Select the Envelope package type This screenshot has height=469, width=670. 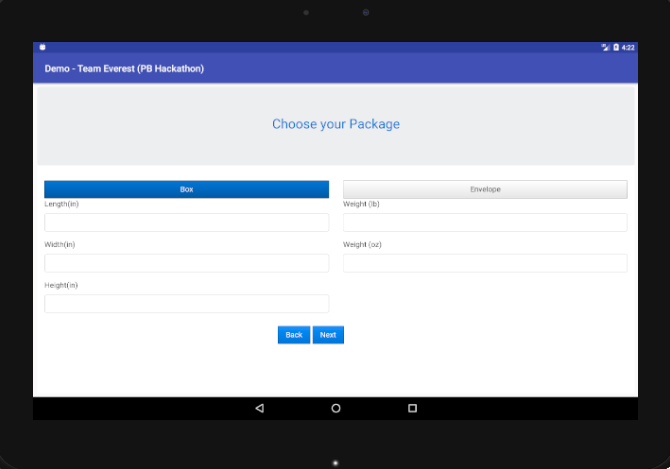coord(485,189)
